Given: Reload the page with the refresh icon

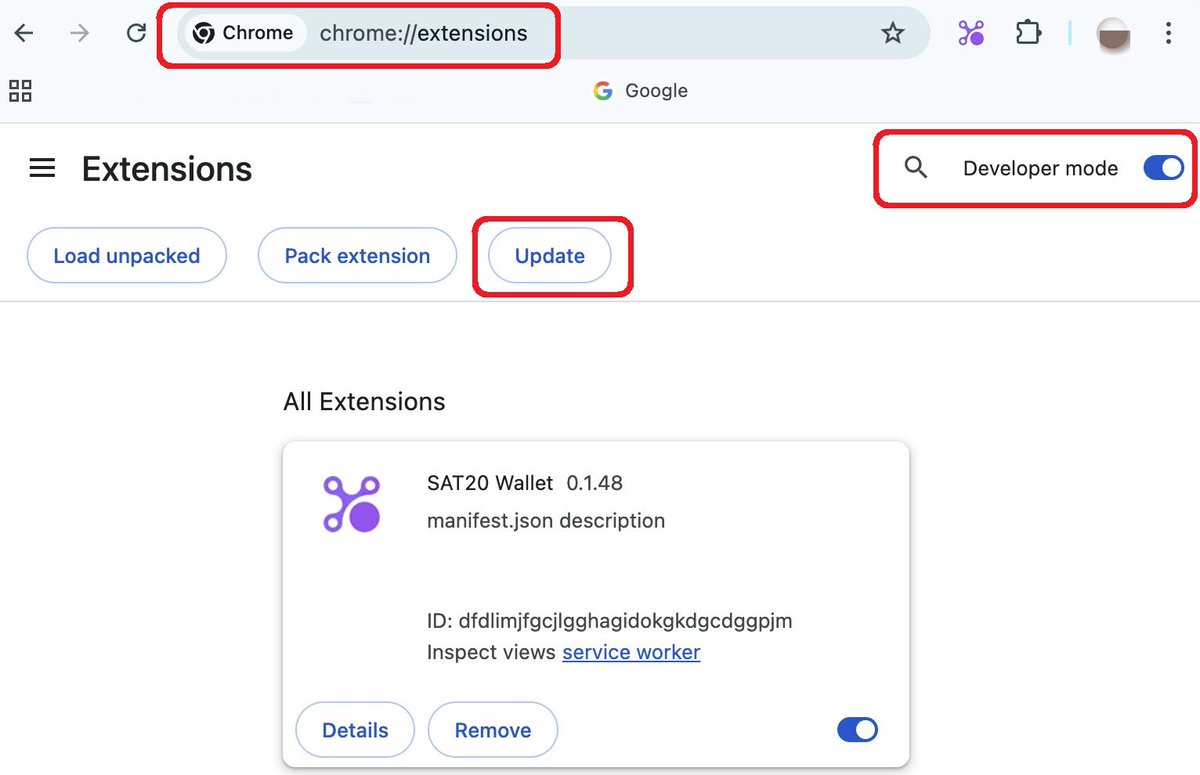Looking at the screenshot, I should click(137, 33).
